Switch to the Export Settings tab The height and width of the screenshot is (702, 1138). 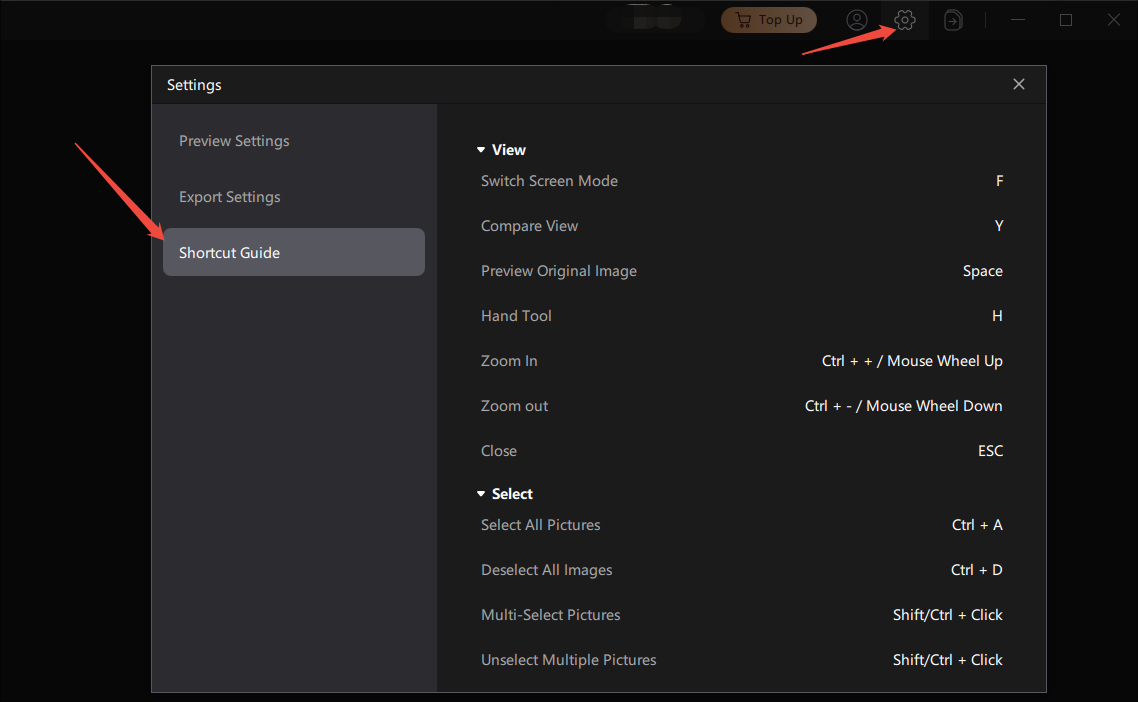230,197
